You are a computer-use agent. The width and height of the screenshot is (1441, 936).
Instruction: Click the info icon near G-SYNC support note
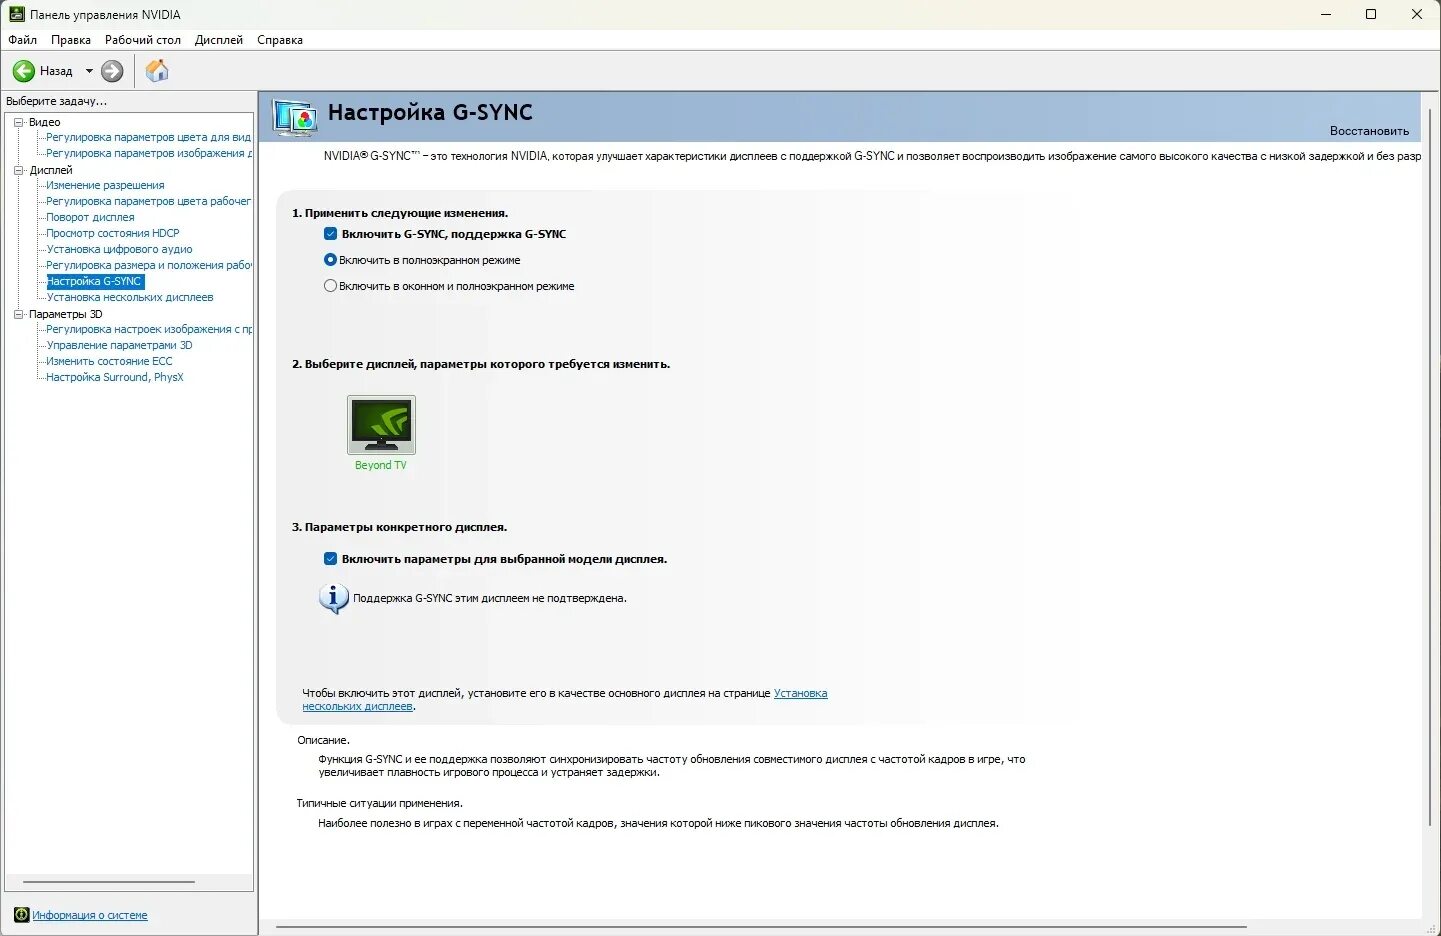[333, 598]
